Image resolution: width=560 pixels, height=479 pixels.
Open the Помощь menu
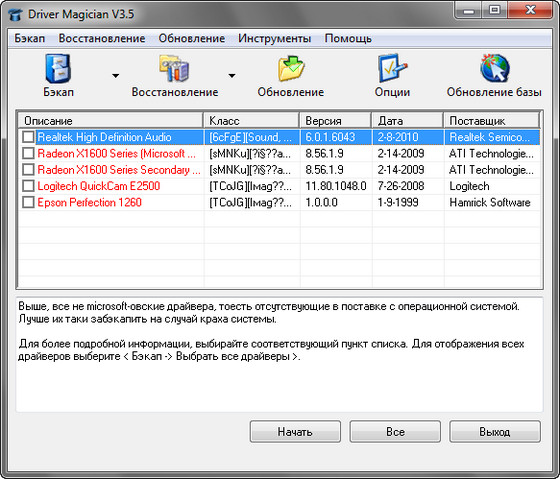(348, 38)
